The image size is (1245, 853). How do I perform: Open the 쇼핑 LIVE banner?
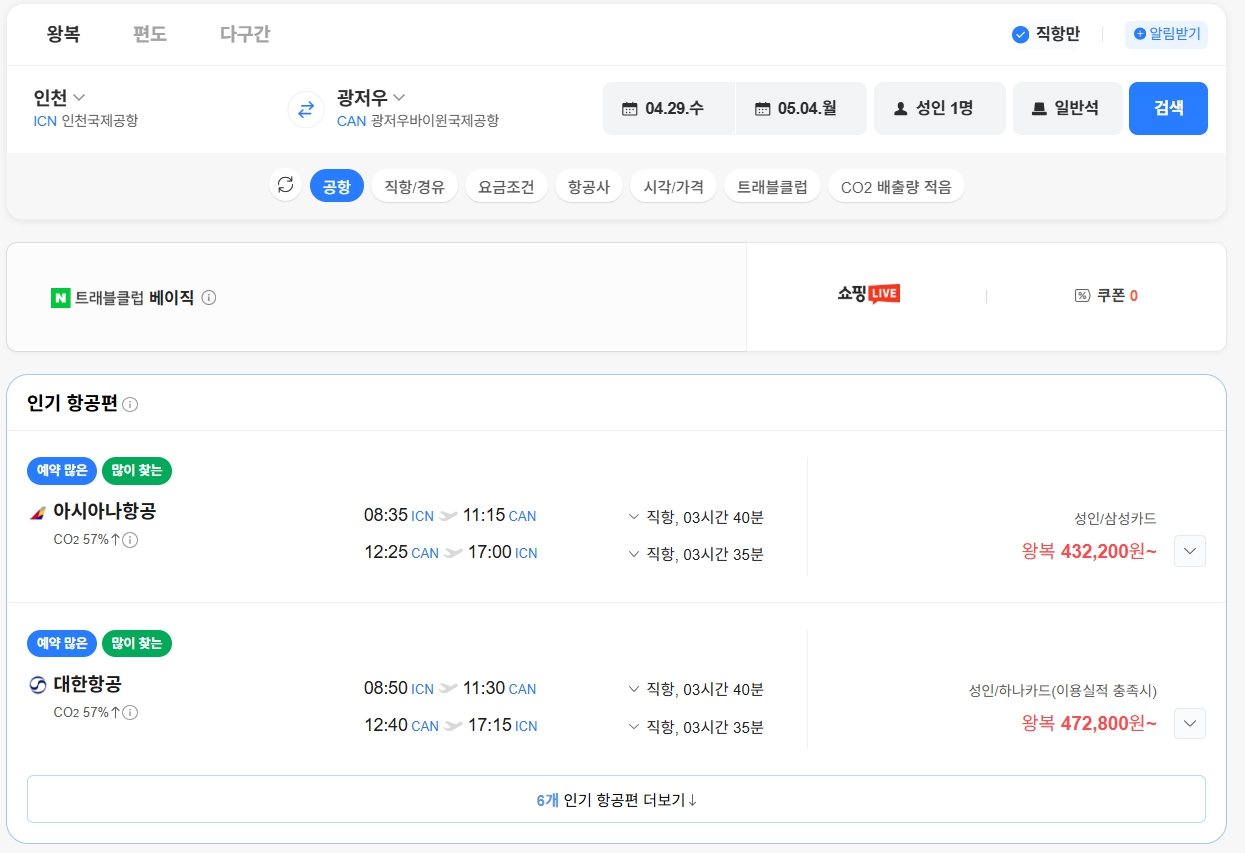coord(868,295)
